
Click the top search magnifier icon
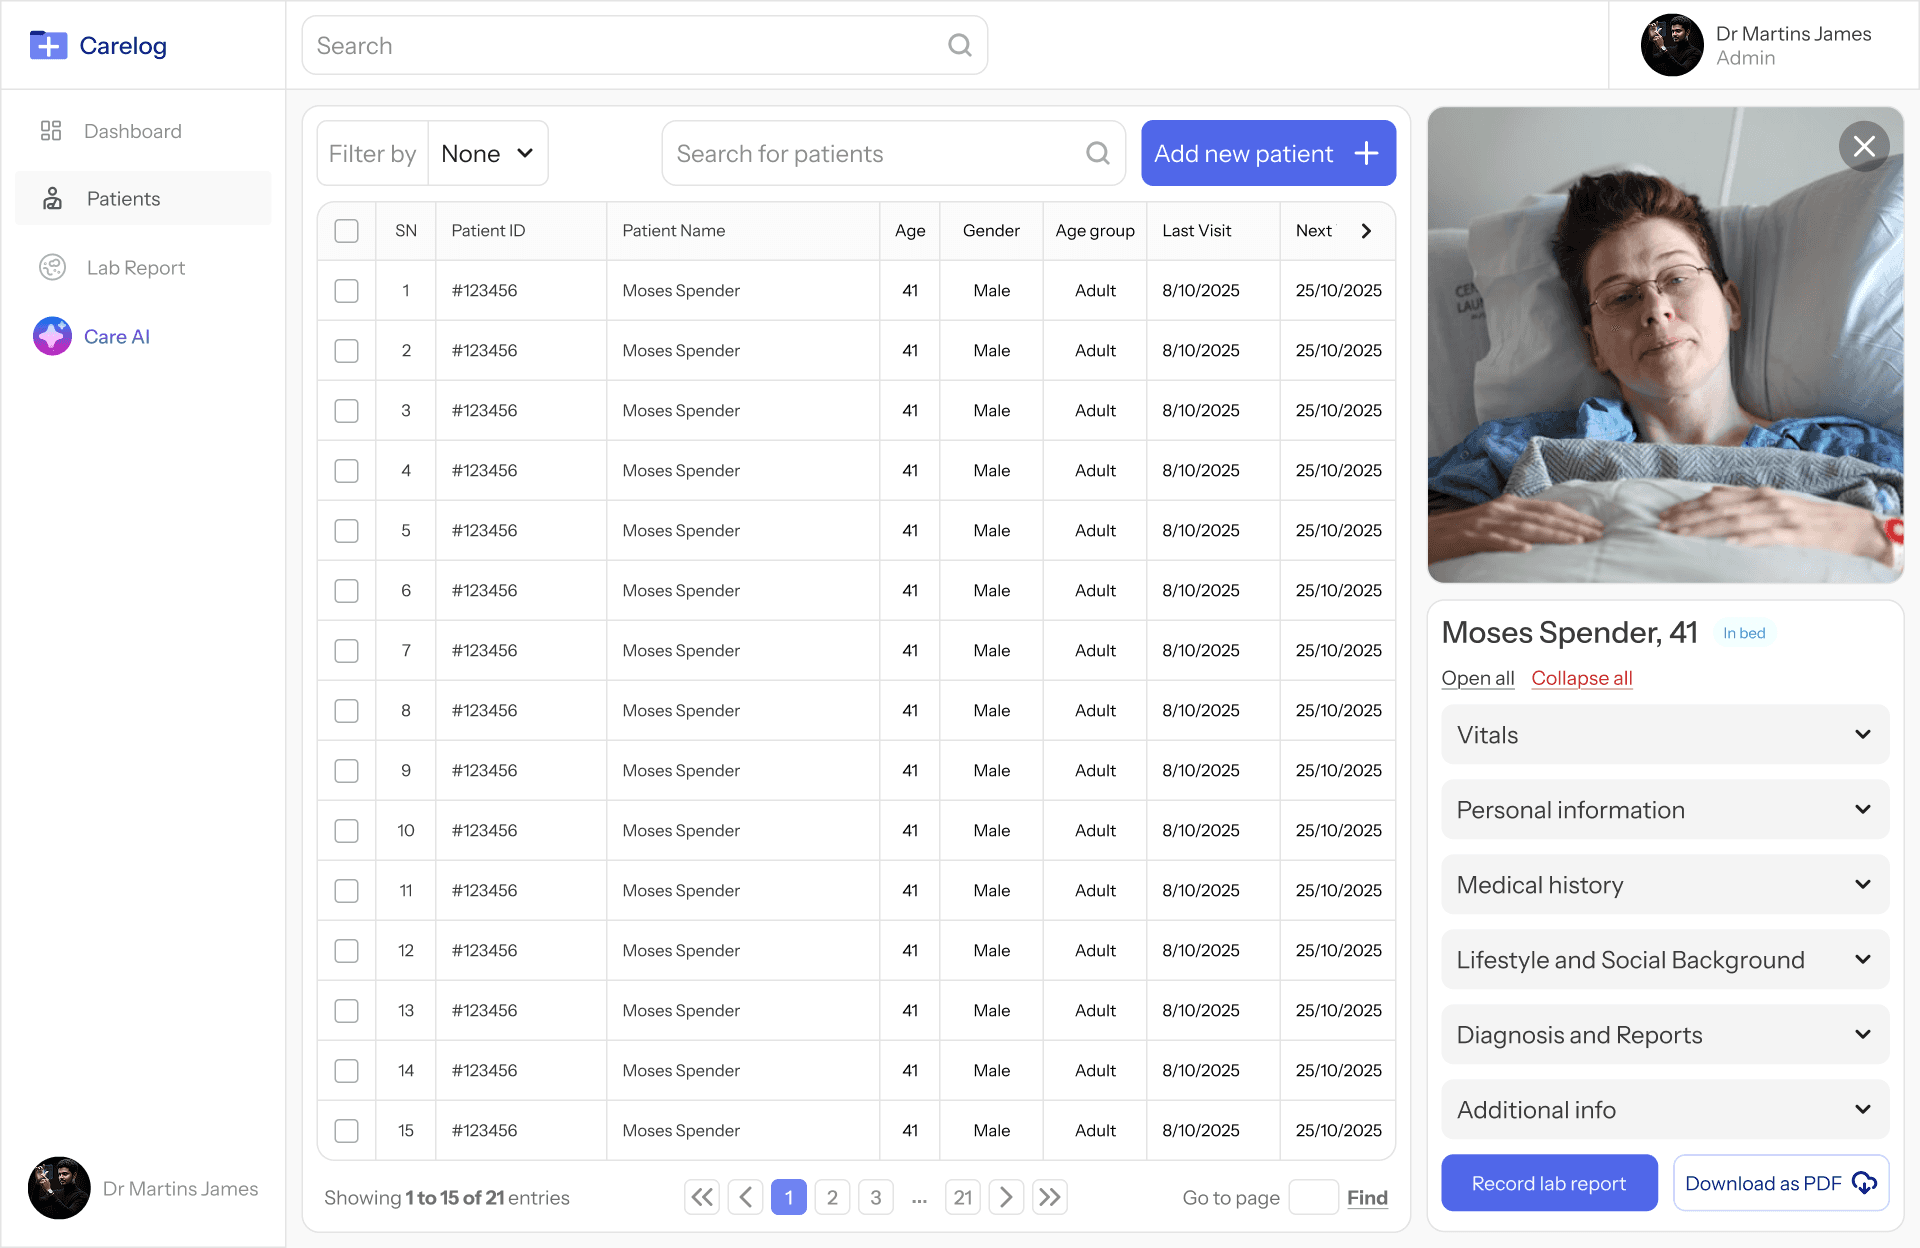(959, 46)
